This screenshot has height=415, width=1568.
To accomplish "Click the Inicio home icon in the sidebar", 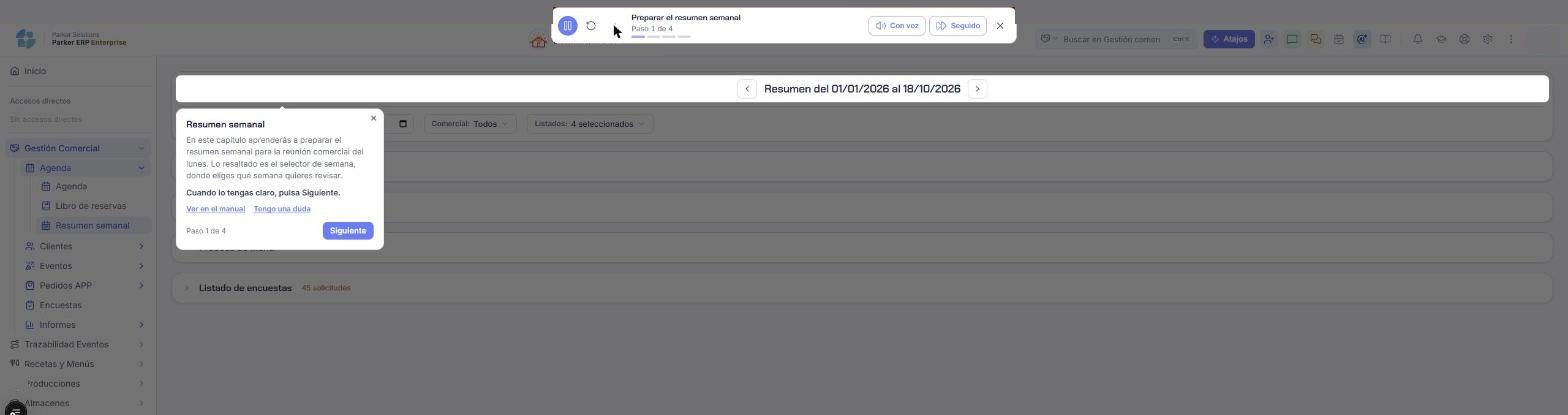I will click(x=14, y=71).
